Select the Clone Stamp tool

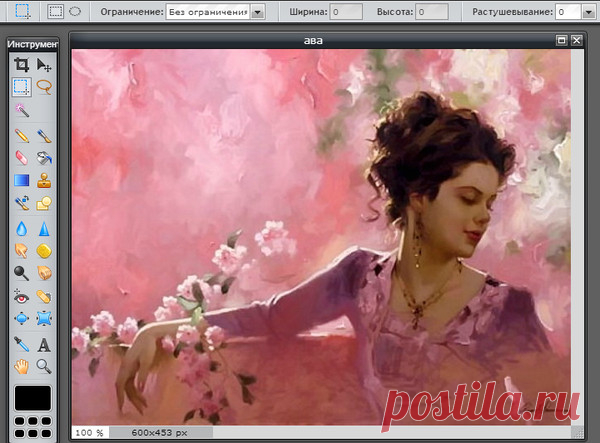[x=44, y=180]
